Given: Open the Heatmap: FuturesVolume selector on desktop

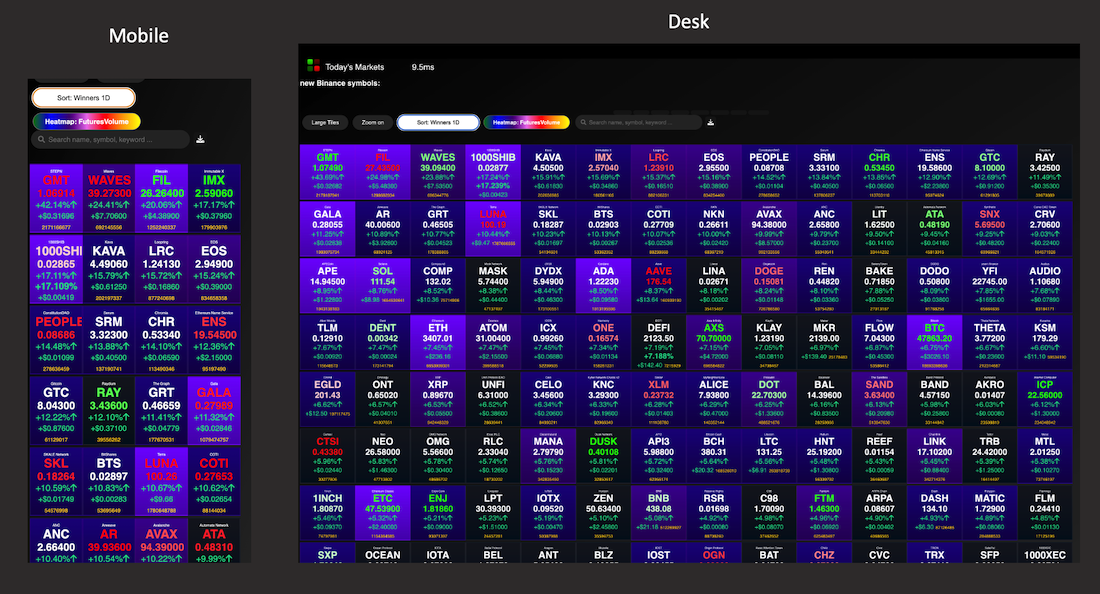Looking at the screenshot, I should (526, 122).
